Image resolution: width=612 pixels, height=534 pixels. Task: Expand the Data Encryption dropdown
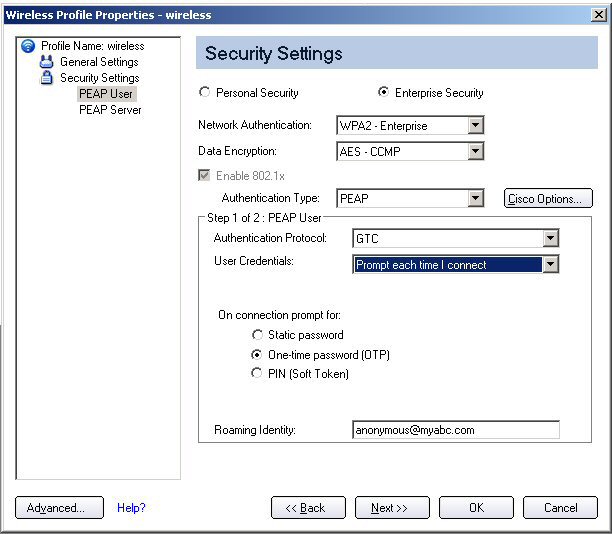click(x=475, y=151)
